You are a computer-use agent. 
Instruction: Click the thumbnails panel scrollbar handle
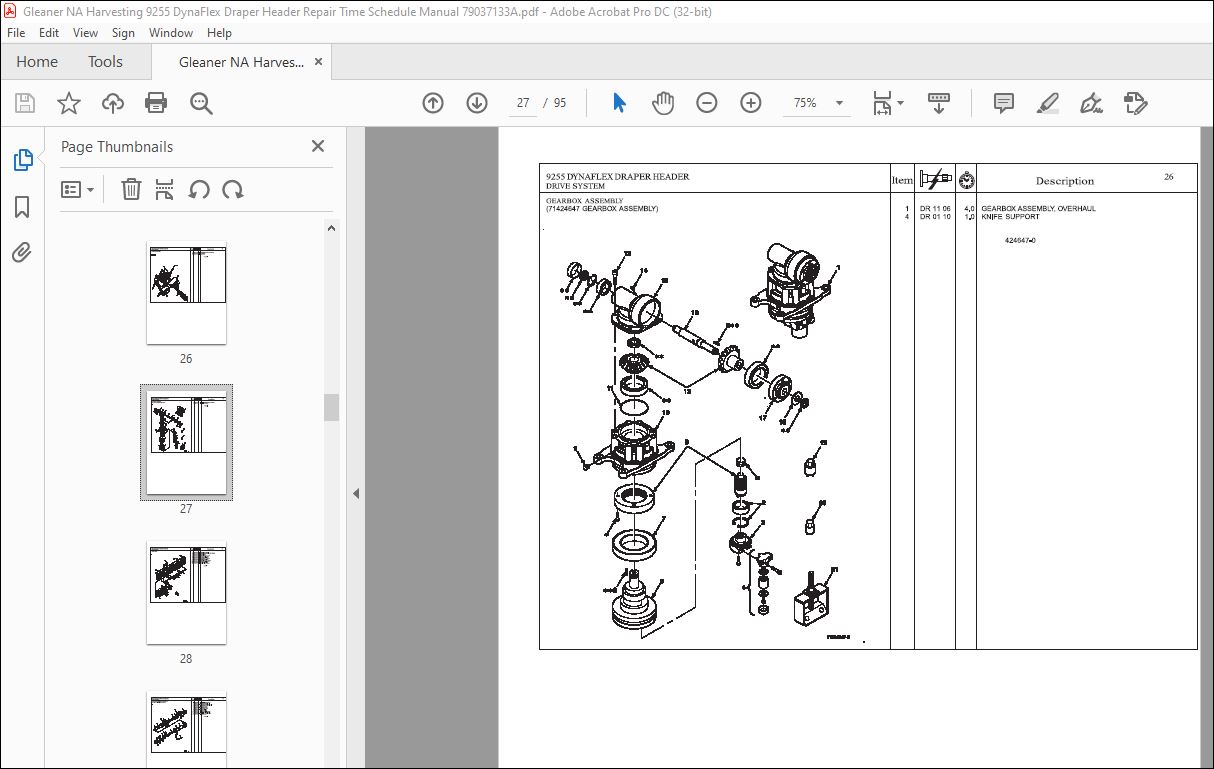pos(331,407)
